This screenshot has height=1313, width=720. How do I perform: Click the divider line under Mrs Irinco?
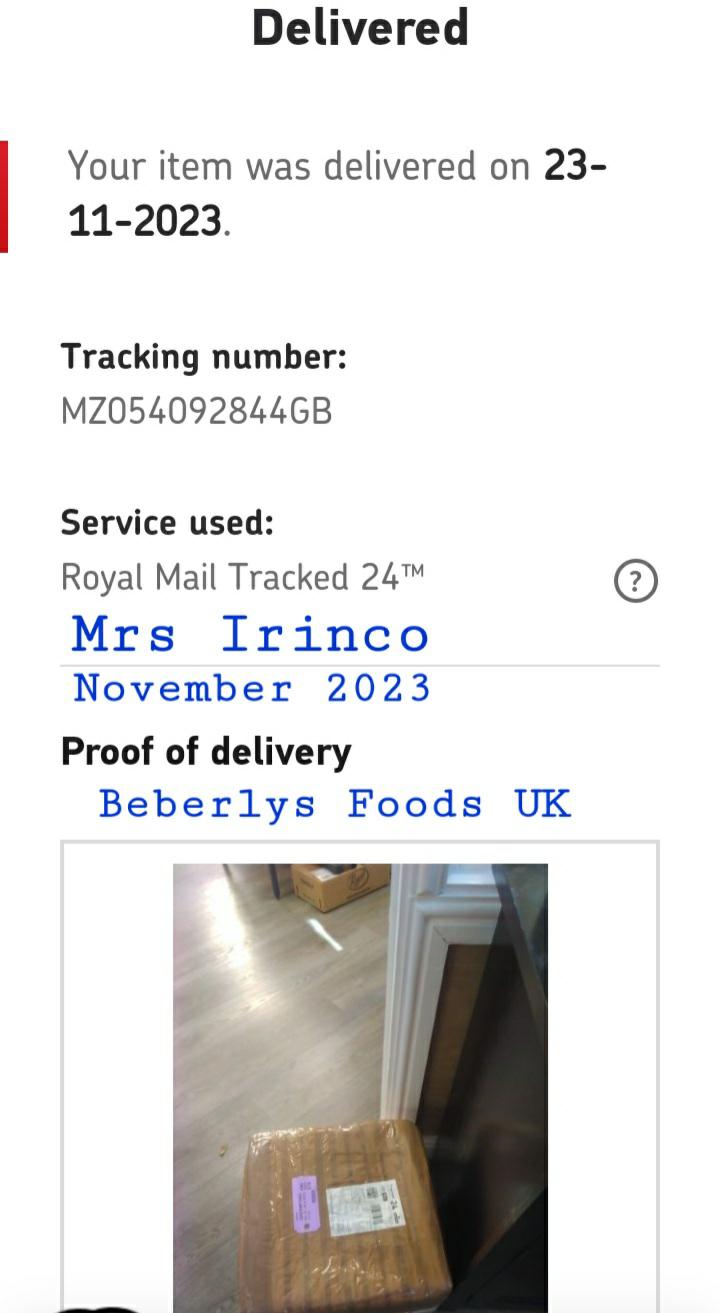pyautogui.click(x=360, y=665)
